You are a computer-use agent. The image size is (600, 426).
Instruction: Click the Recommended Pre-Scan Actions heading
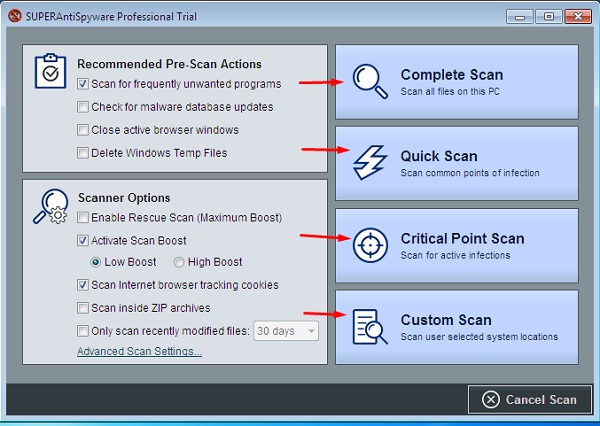coord(169,64)
